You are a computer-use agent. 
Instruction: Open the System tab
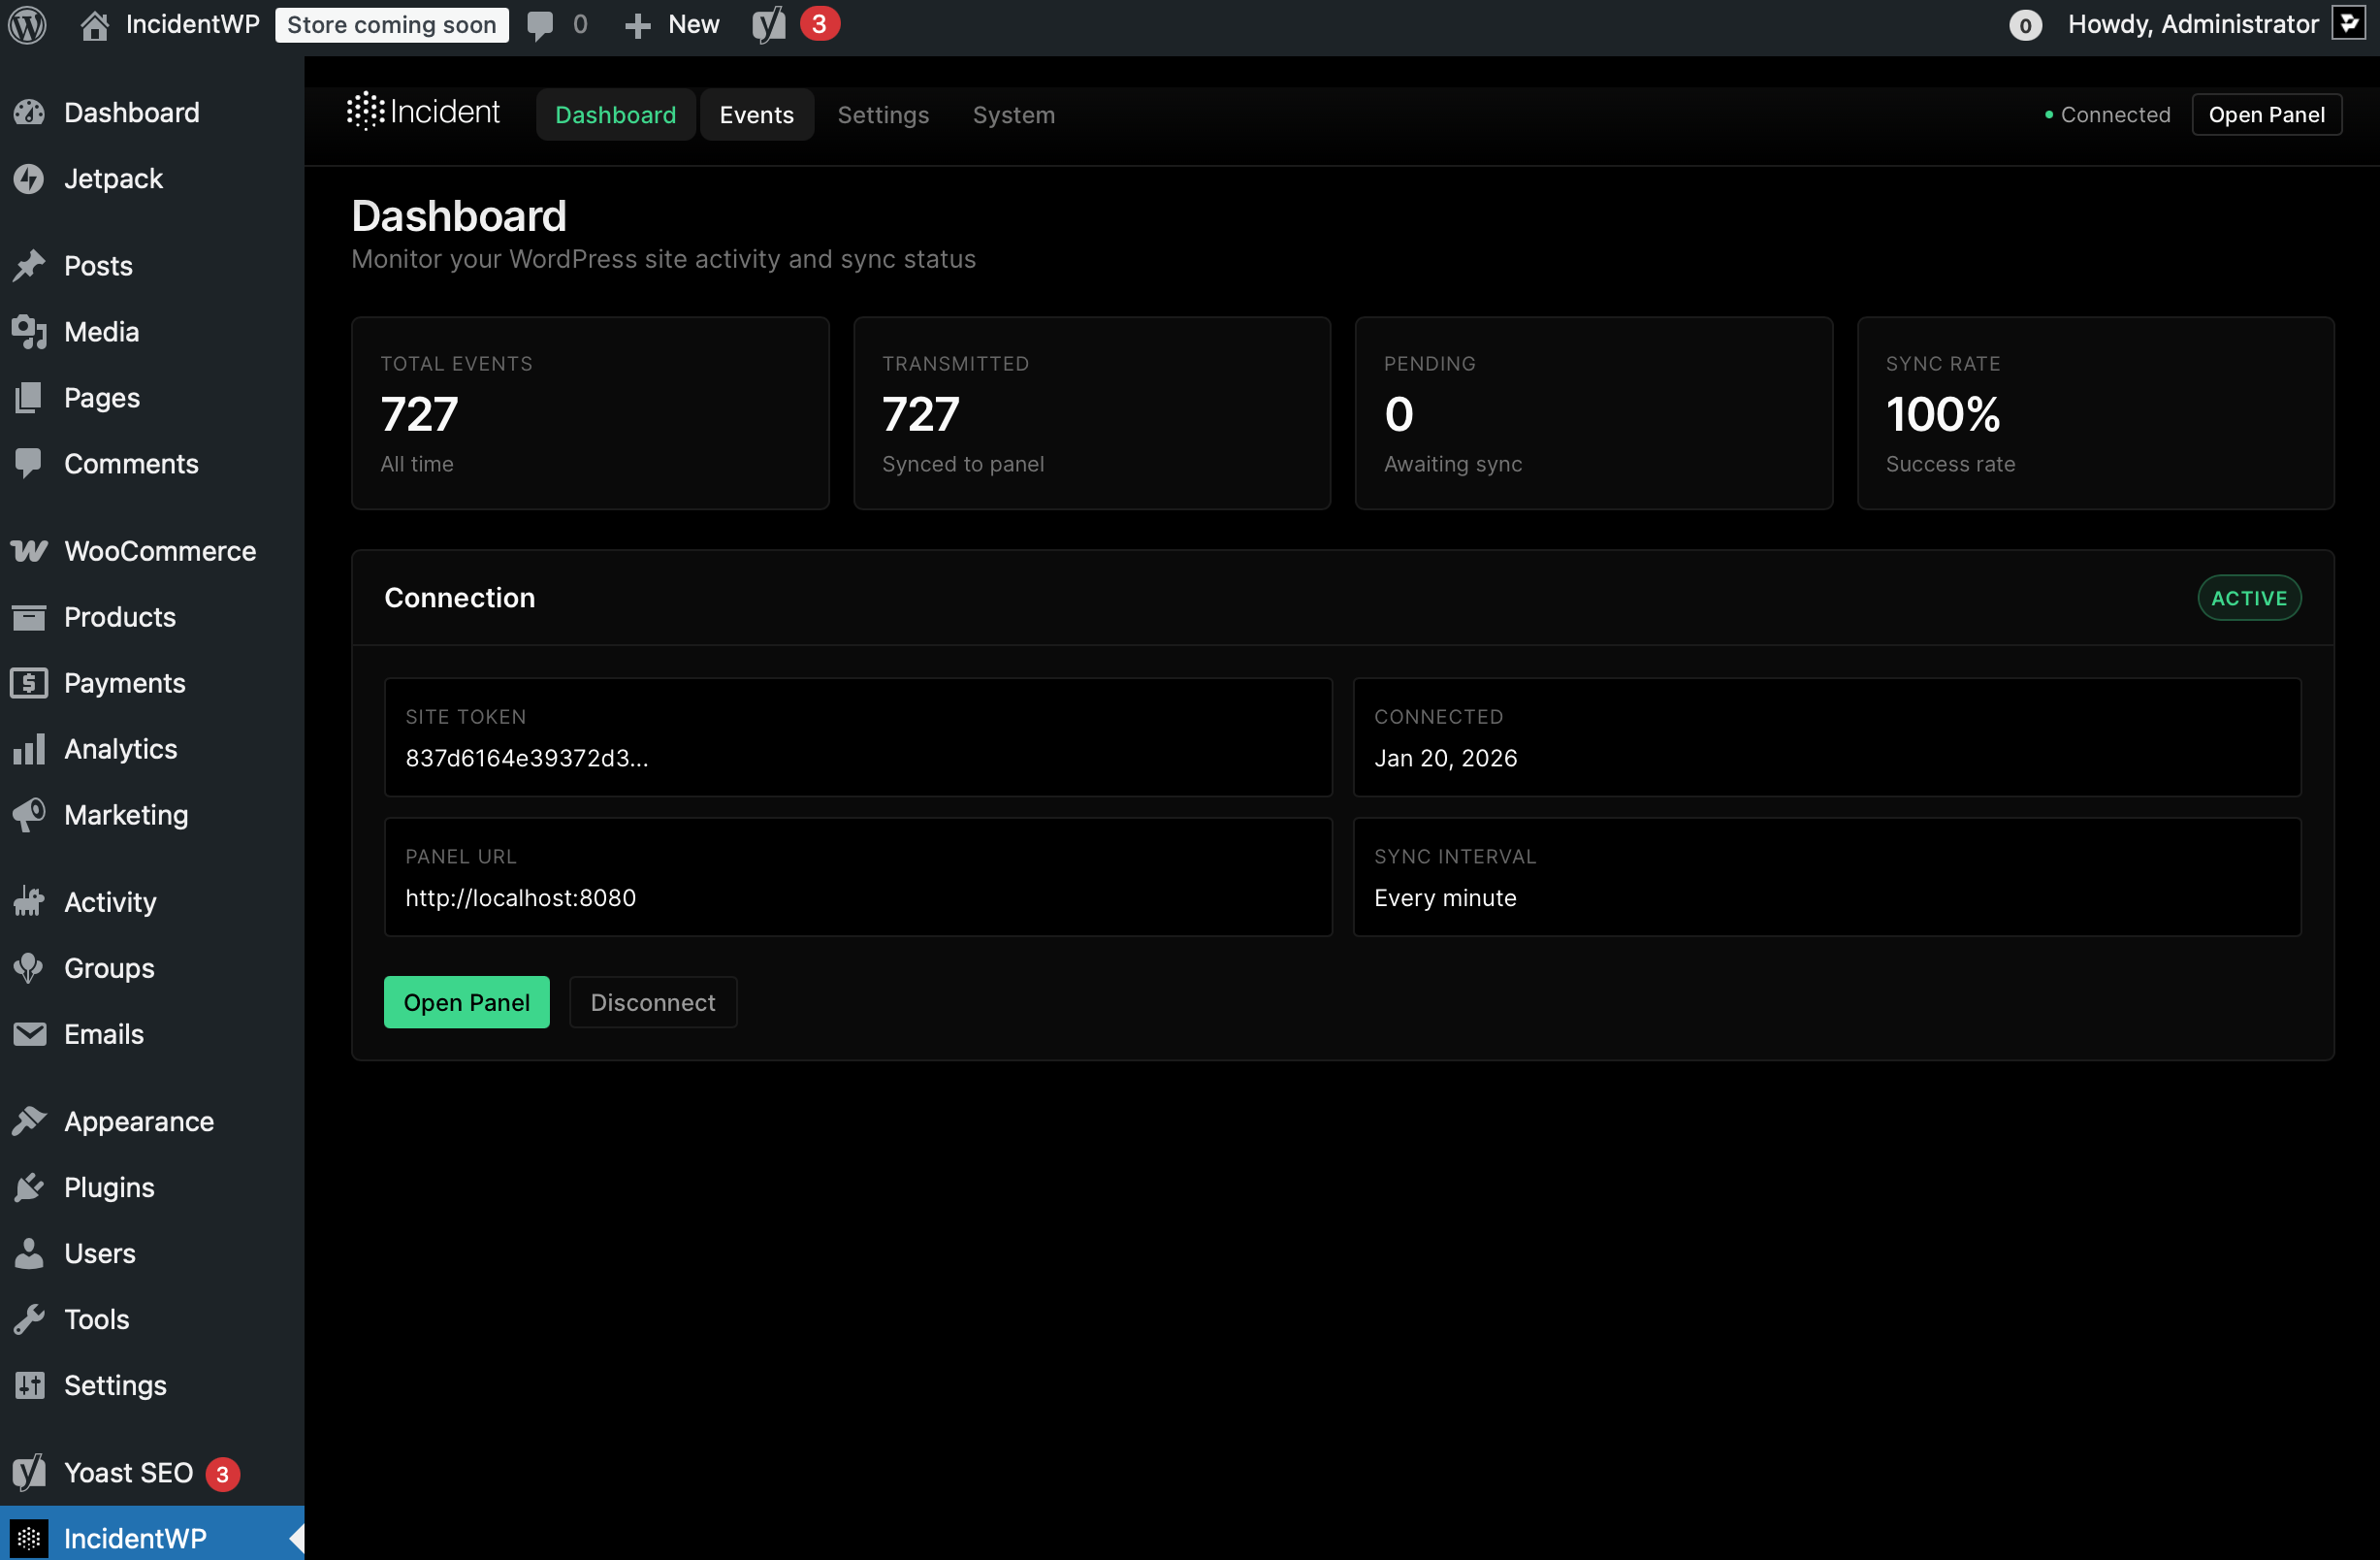point(1013,114)
